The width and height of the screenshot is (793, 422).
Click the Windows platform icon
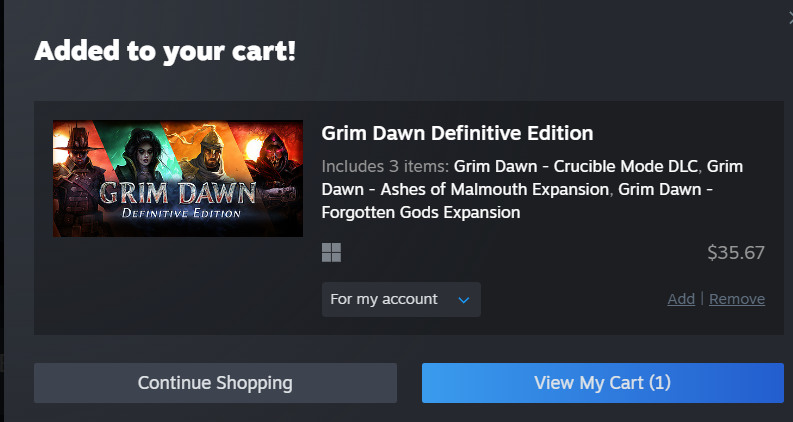pos(331,253)
